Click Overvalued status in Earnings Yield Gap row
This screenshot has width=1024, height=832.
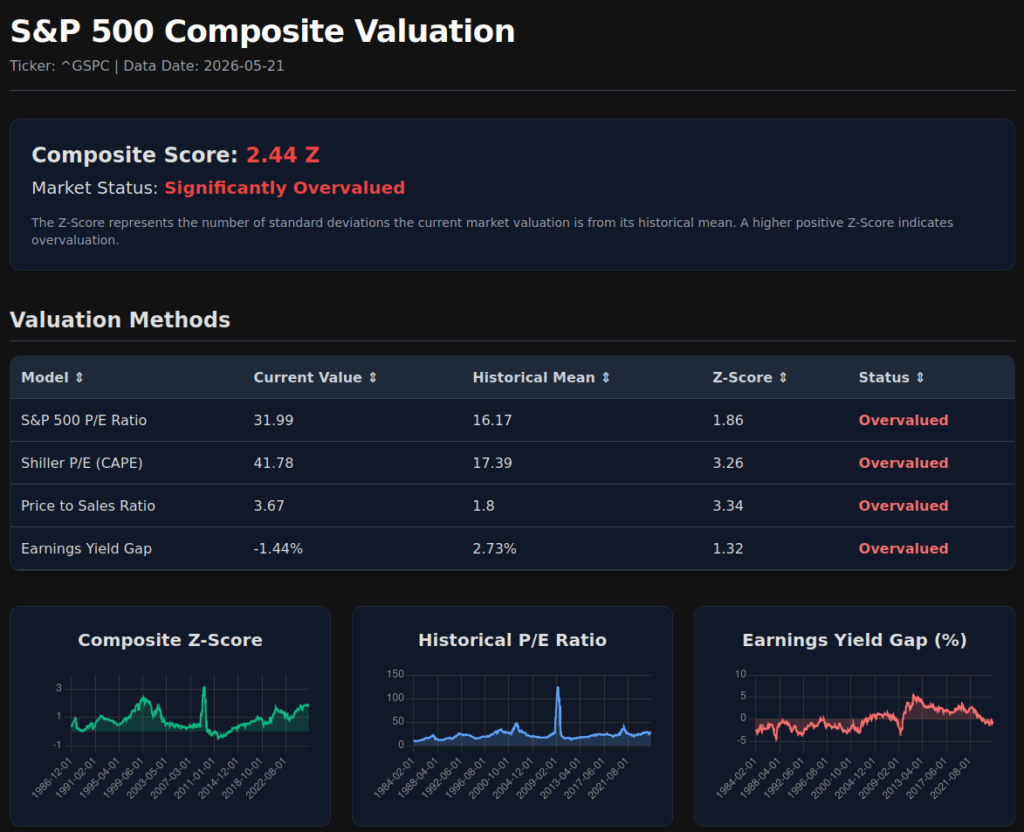pos(903,549)
